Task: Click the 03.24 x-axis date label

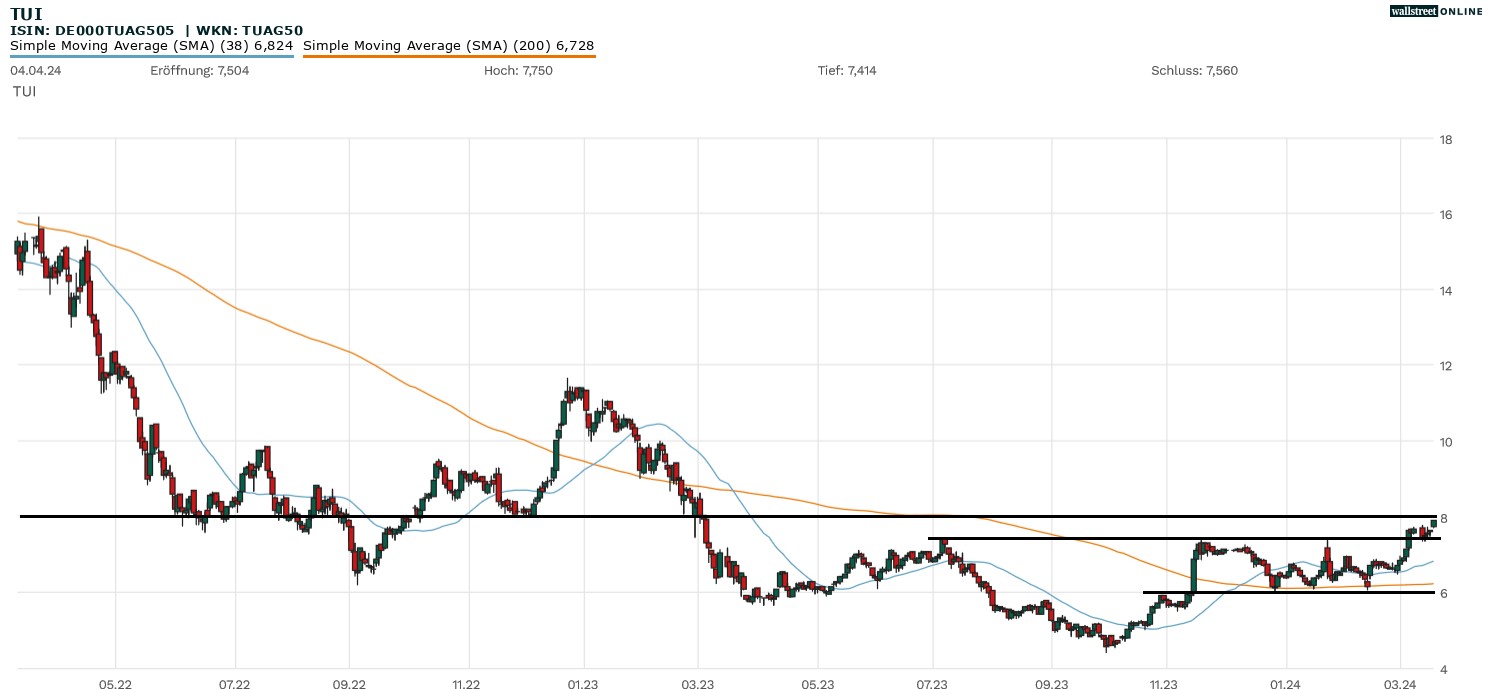Action: point(1400,685)
